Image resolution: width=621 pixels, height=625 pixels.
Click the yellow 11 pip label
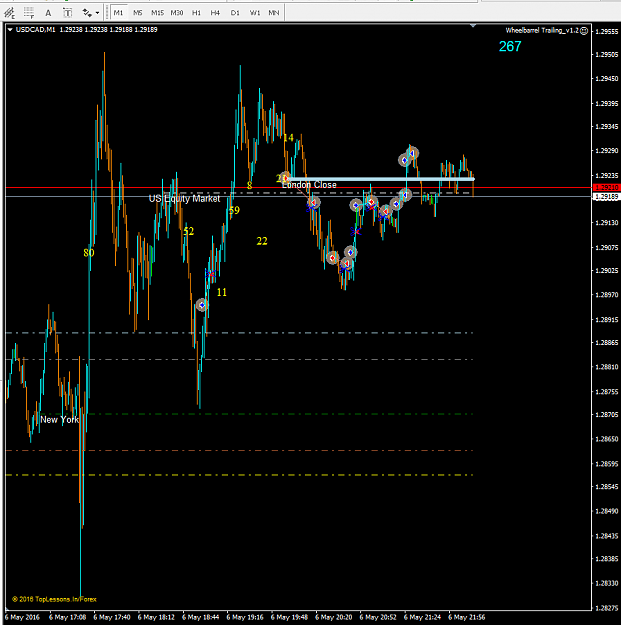222,292
